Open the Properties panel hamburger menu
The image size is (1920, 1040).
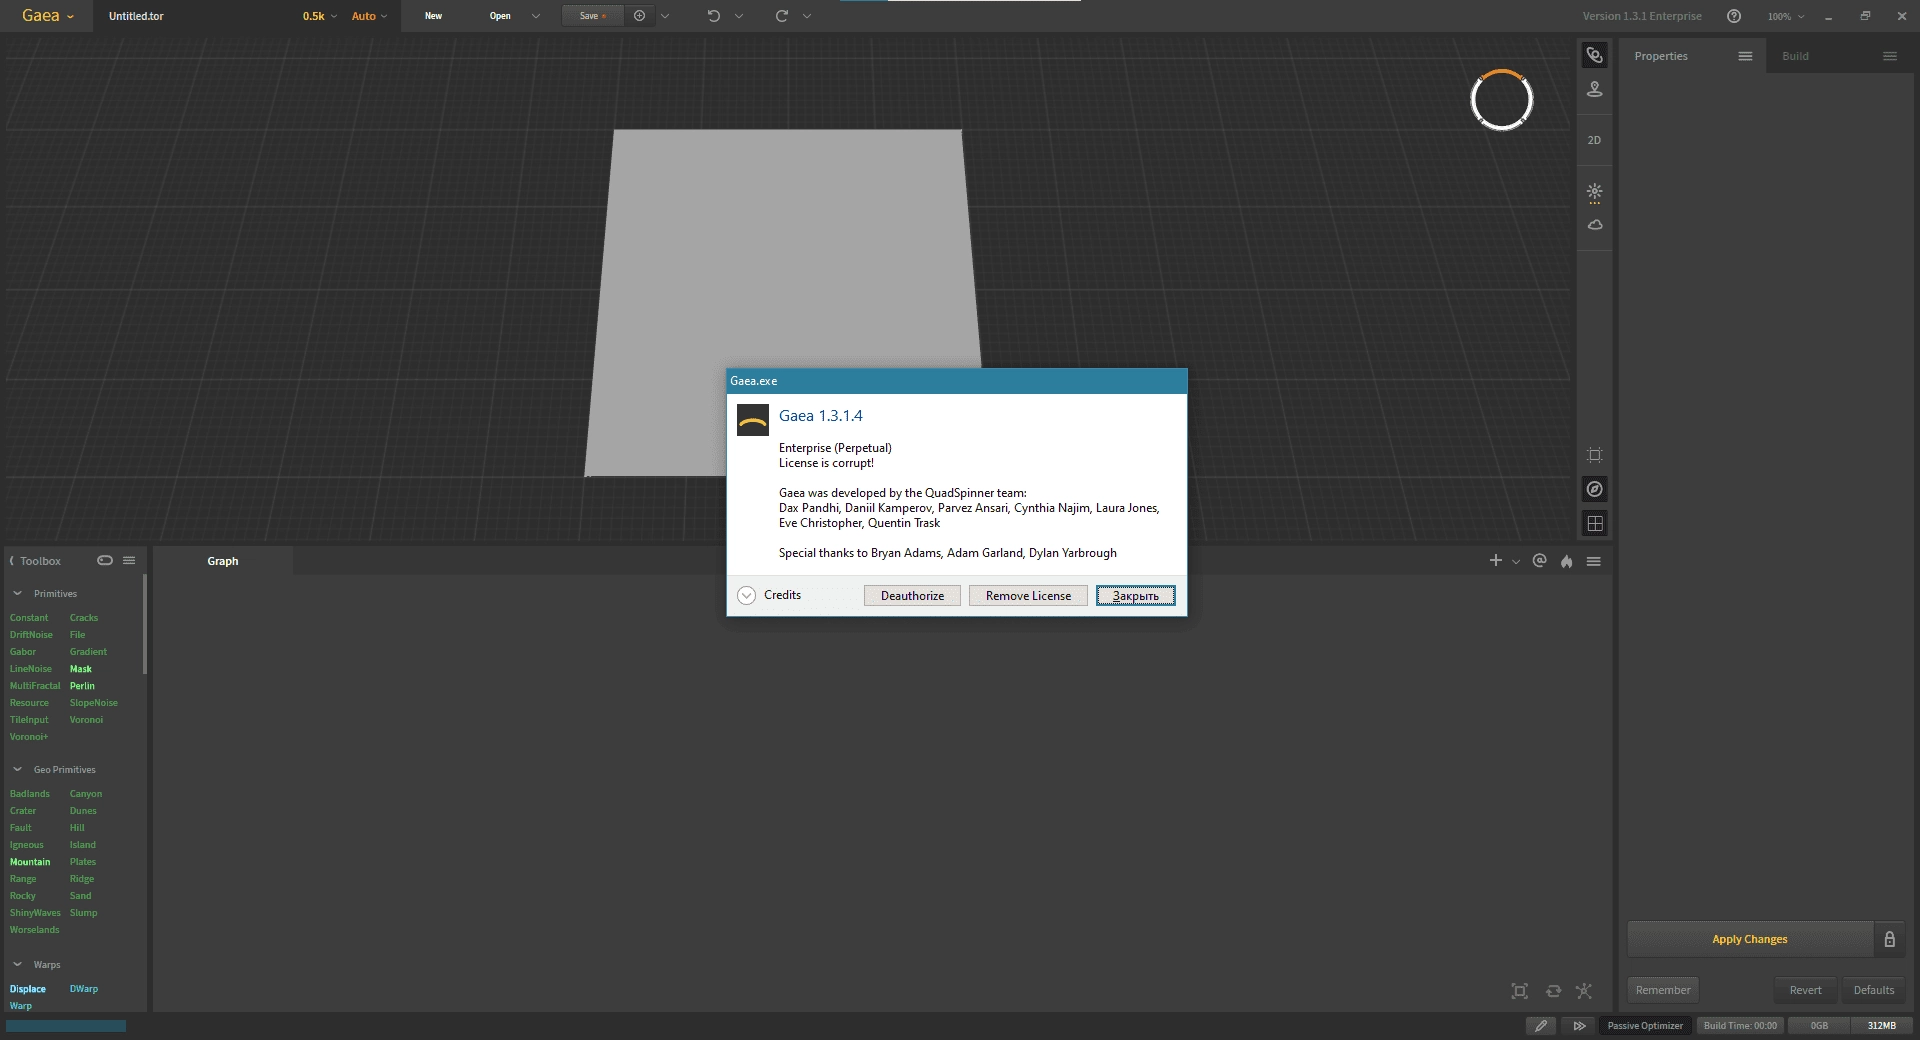1745,56
